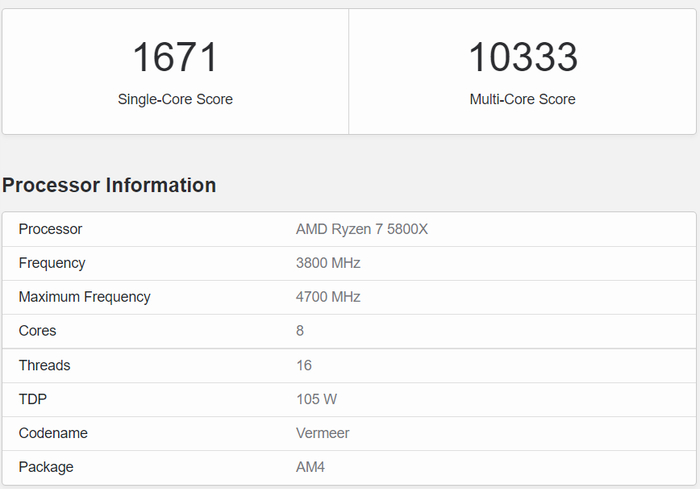Click the cores value 8
Viewport: 700px width, 489px height.
point(300,331)
